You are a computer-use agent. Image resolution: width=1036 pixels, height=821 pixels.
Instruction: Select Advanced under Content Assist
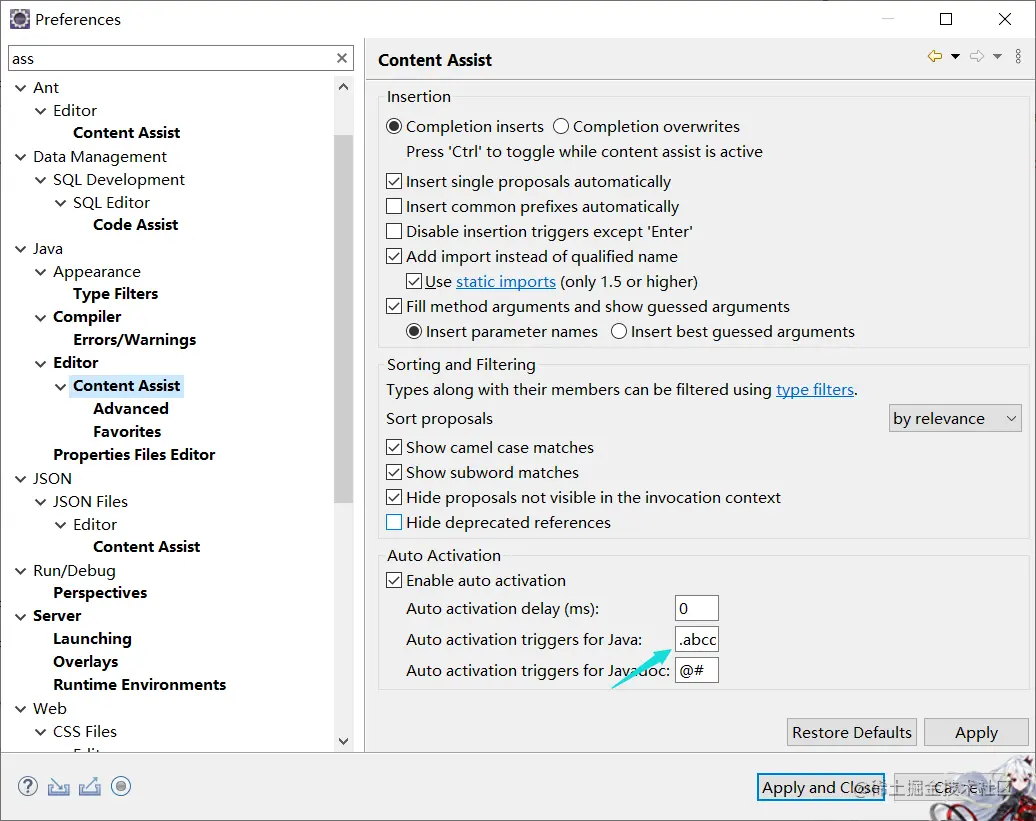131,409
